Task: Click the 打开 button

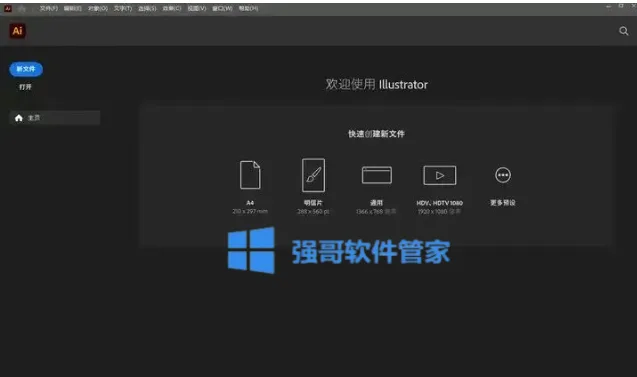Action: tap(25, 87)
